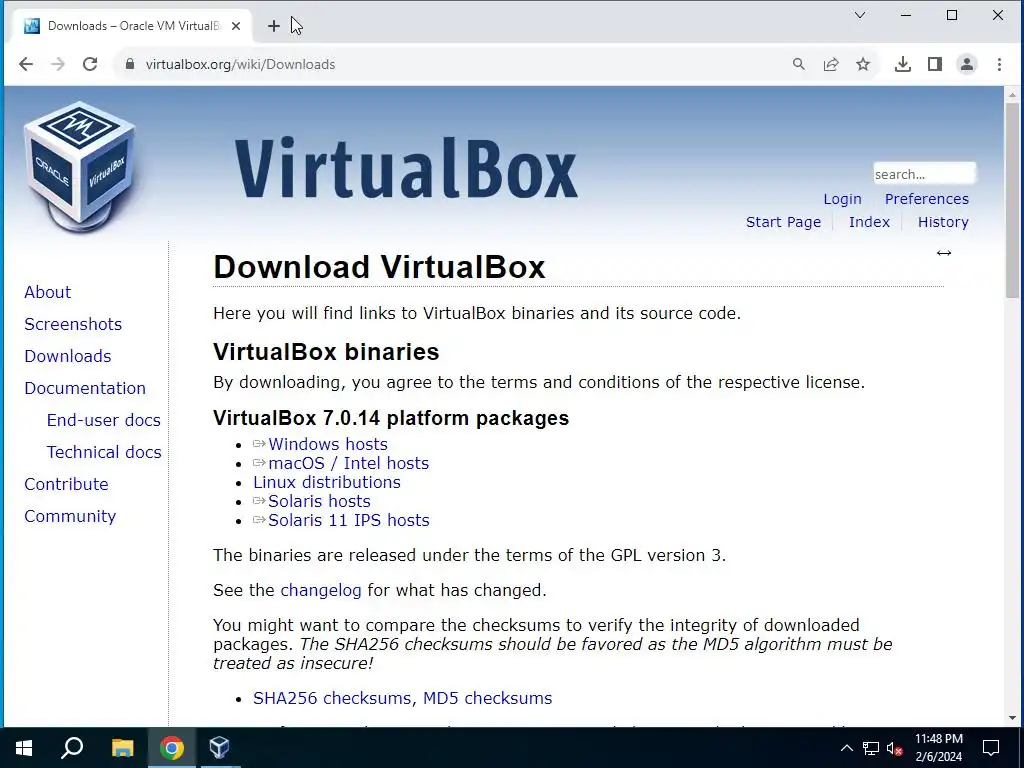Open Screenshots in the sidebar
The height and width of the screenshot is (768, 1024).
[x=73, y=324]
